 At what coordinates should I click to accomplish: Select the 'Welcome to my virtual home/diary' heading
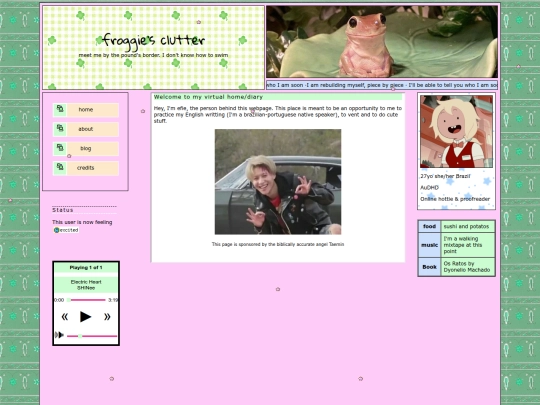[x=208, y=97]
